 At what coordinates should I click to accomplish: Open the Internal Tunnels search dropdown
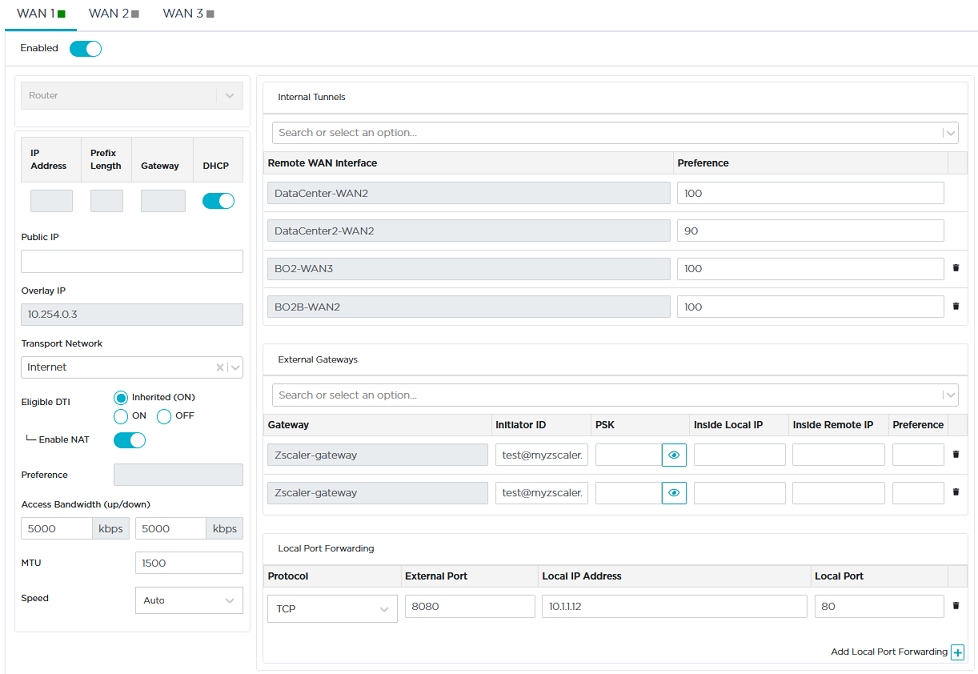click(614, 133)
